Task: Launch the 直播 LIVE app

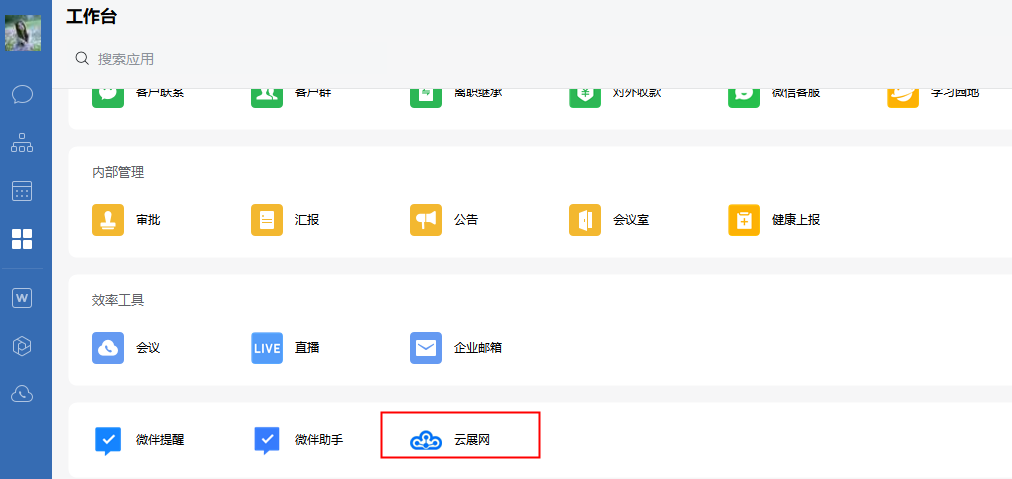Action: (x=285, y=348)
